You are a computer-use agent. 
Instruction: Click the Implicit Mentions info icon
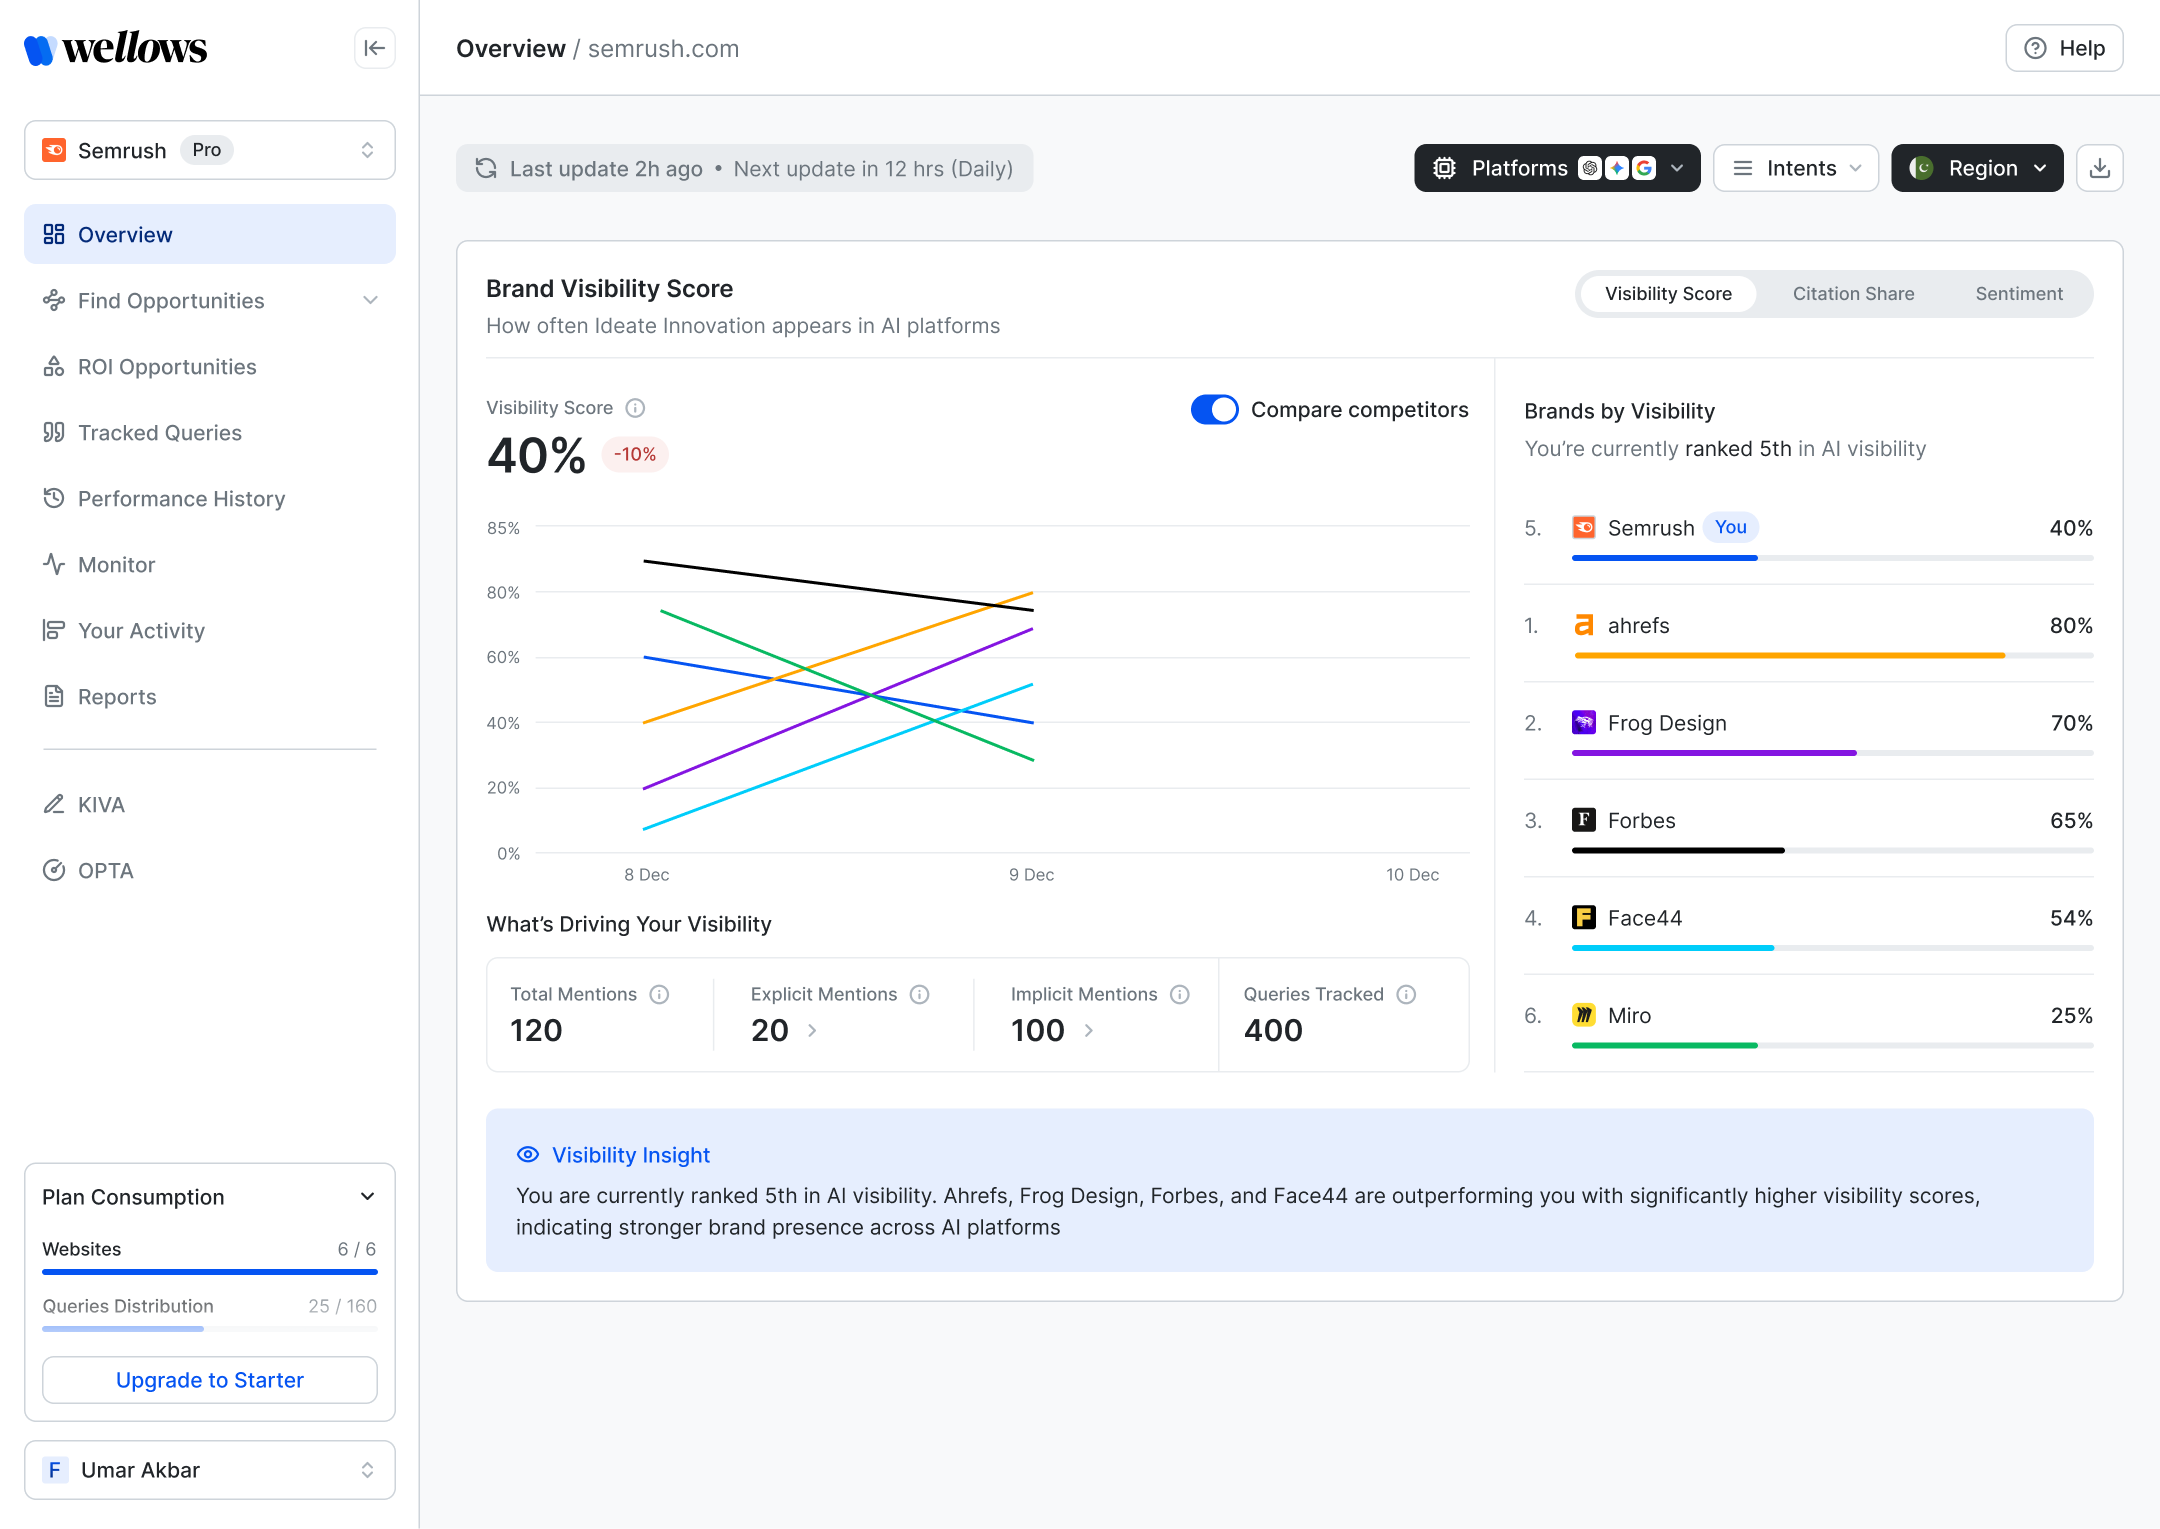(x=1180, y=994)
